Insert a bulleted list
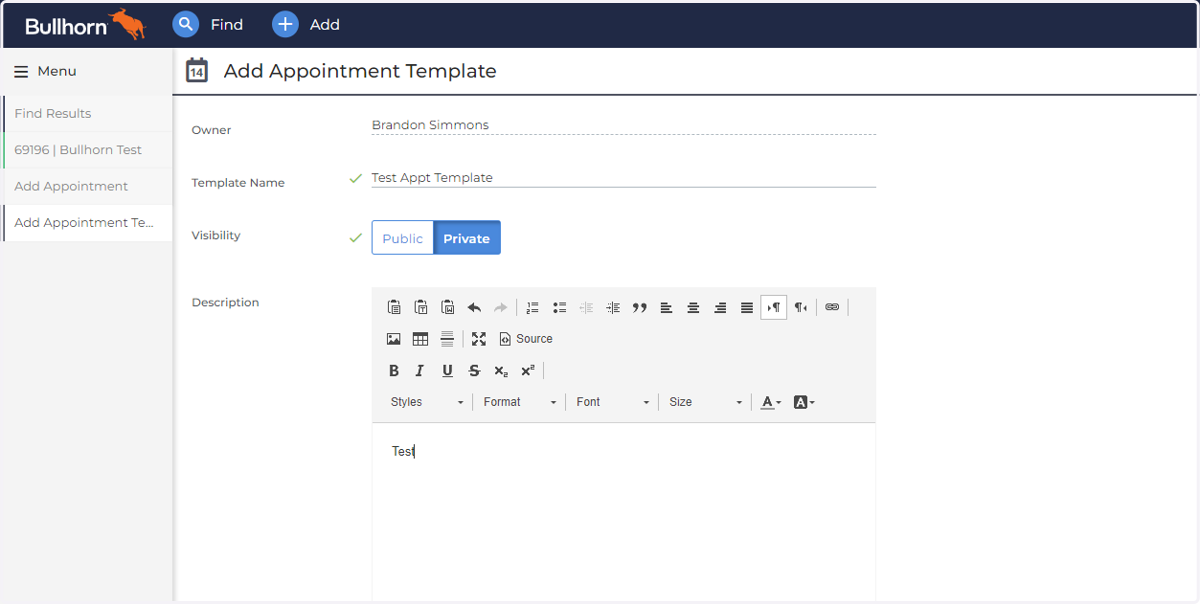1200x604 pixels. pyautogui.click(x=560, y=308)
